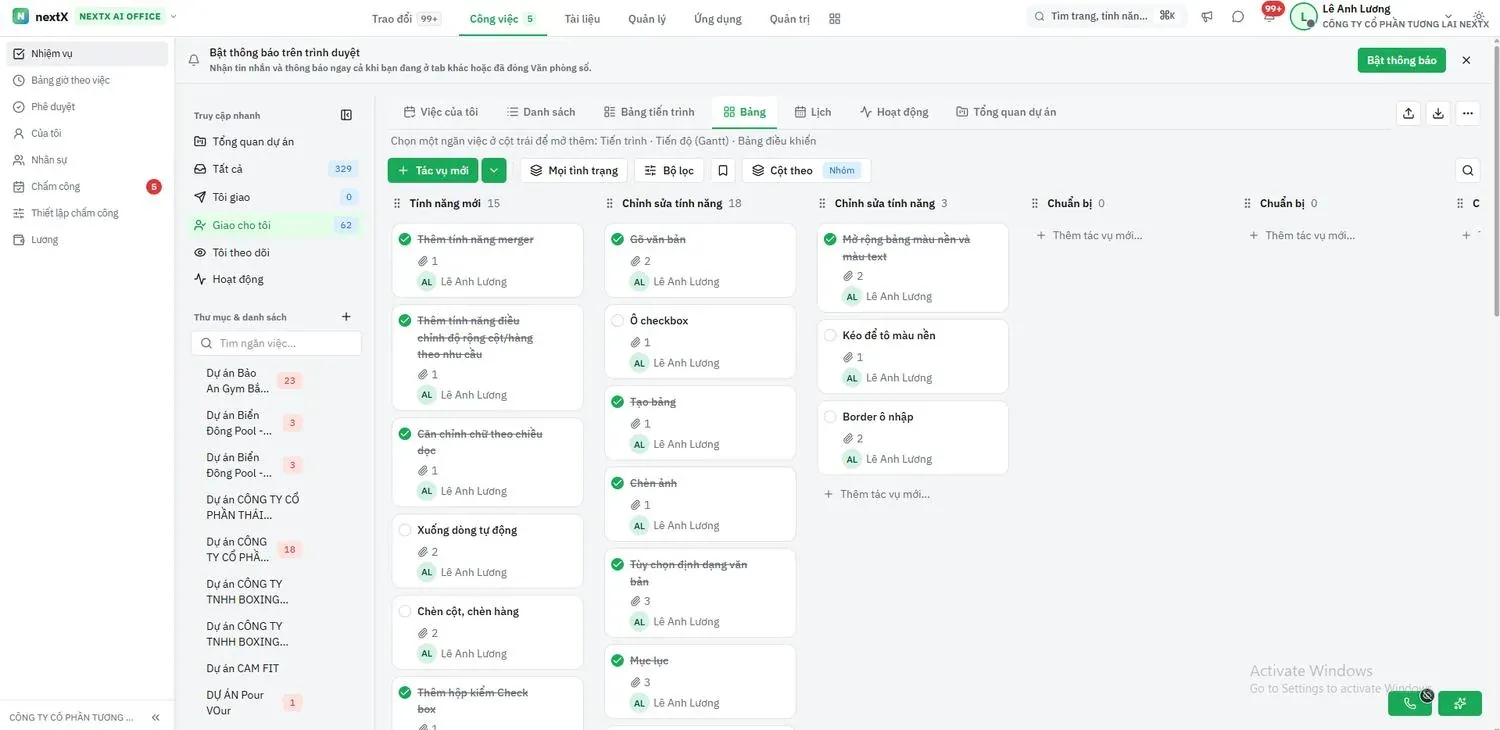Open the 'Tài liệu' top menu
The height and width of the screenshot is (730, 1500).
click(x=582, y=18)
